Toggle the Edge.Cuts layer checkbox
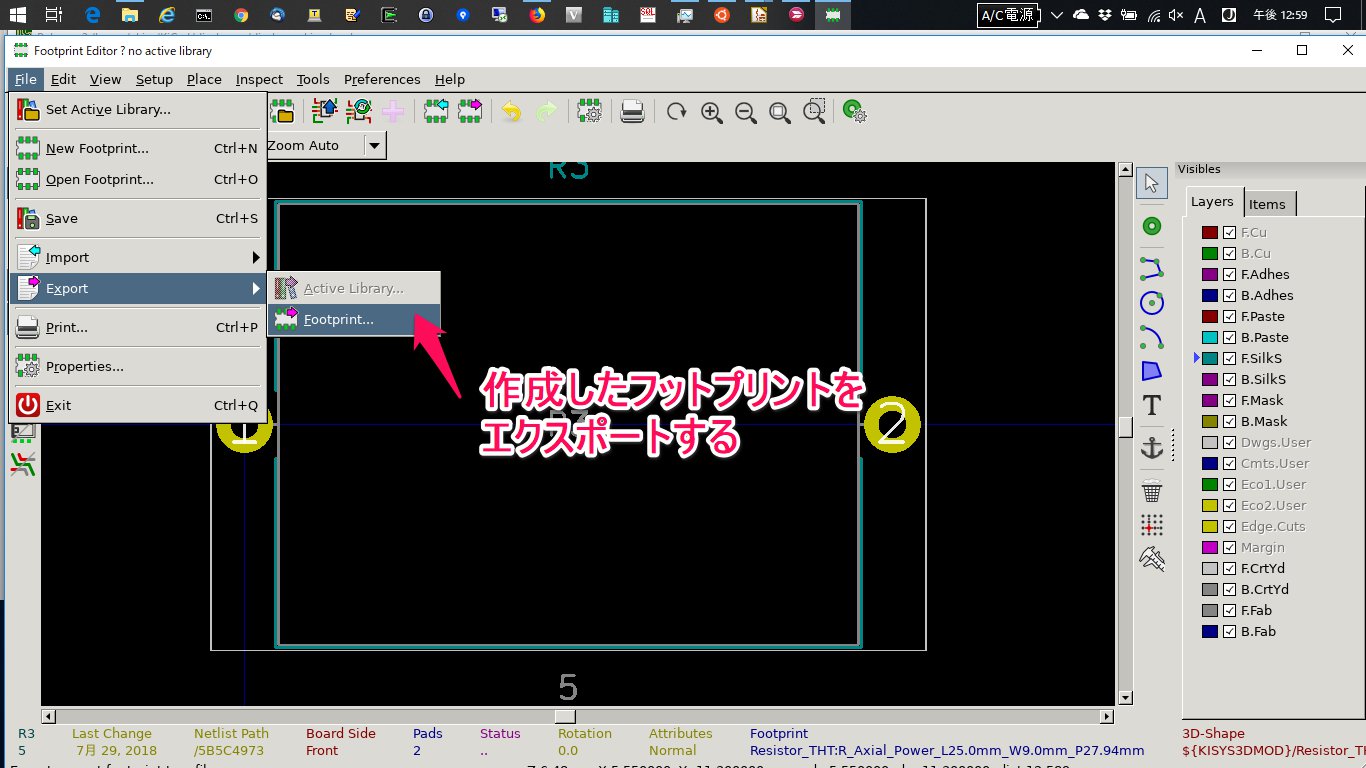This screenshot has width=1366, height=768. click(1230, 527)
